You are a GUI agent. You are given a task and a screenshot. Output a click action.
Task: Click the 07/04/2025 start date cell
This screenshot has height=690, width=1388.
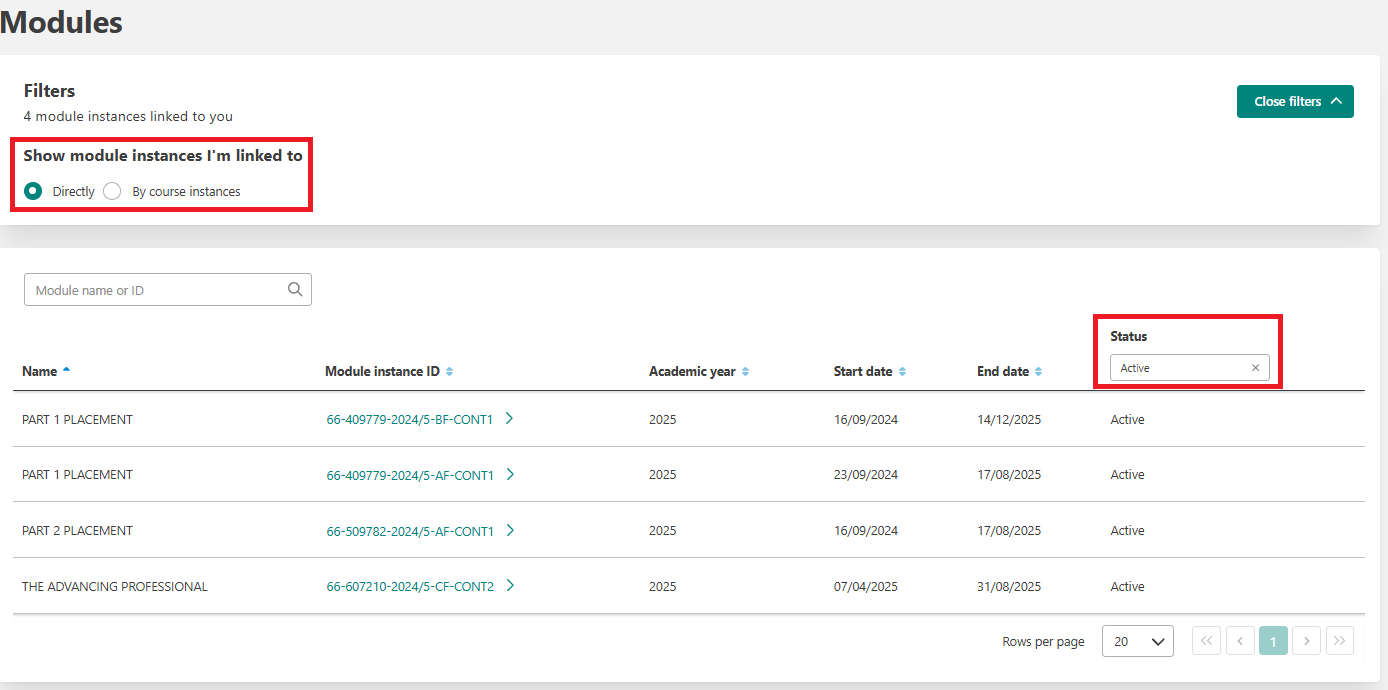[x=866, y=587]
